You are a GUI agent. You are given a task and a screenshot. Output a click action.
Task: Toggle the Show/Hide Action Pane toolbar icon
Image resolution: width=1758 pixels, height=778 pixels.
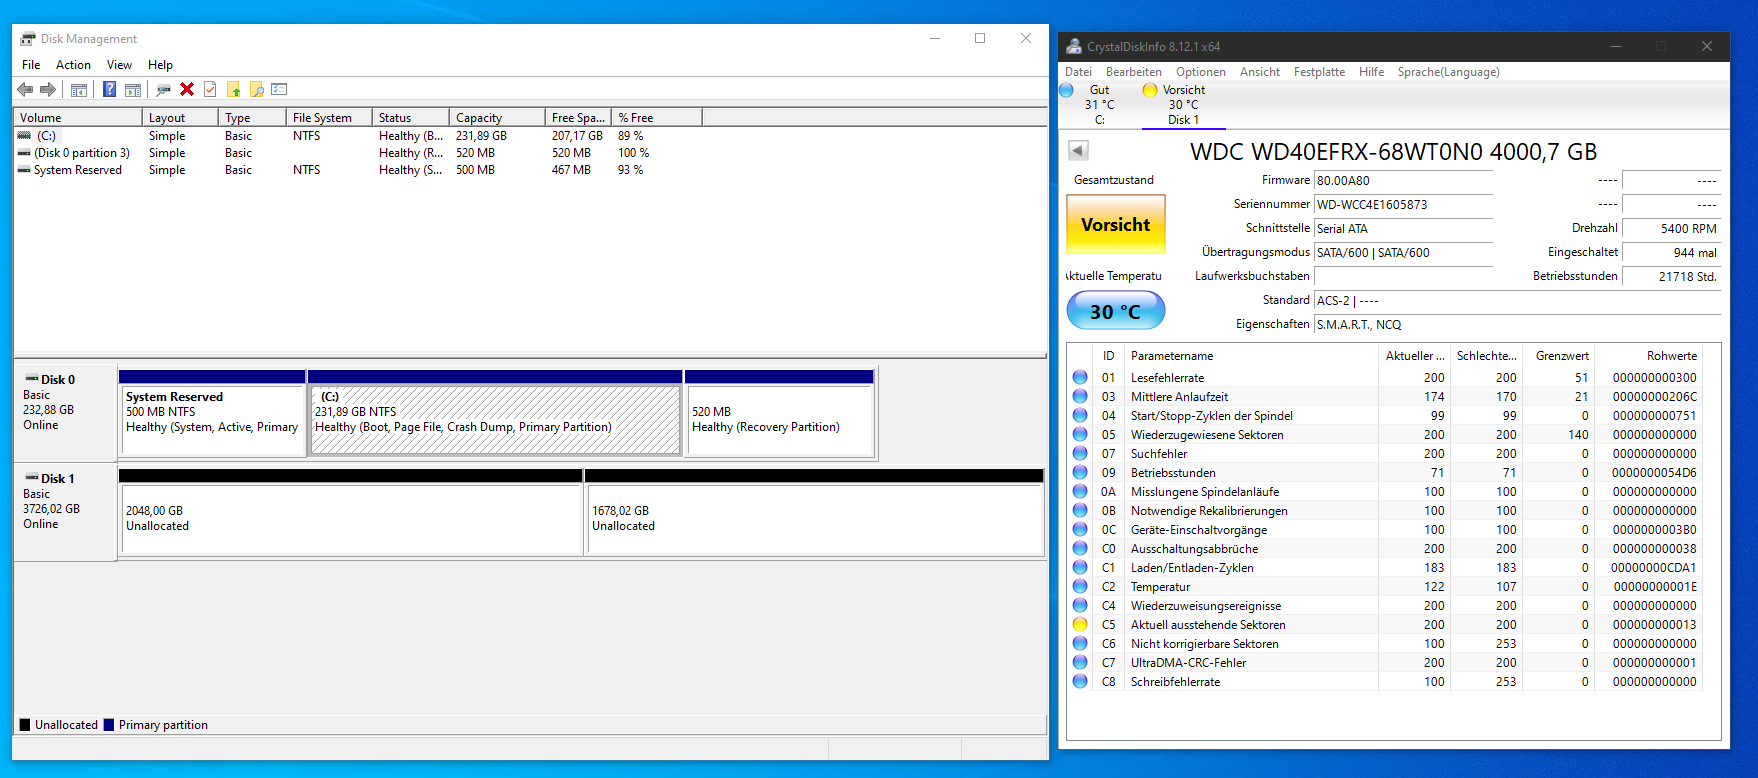point(133,90)
